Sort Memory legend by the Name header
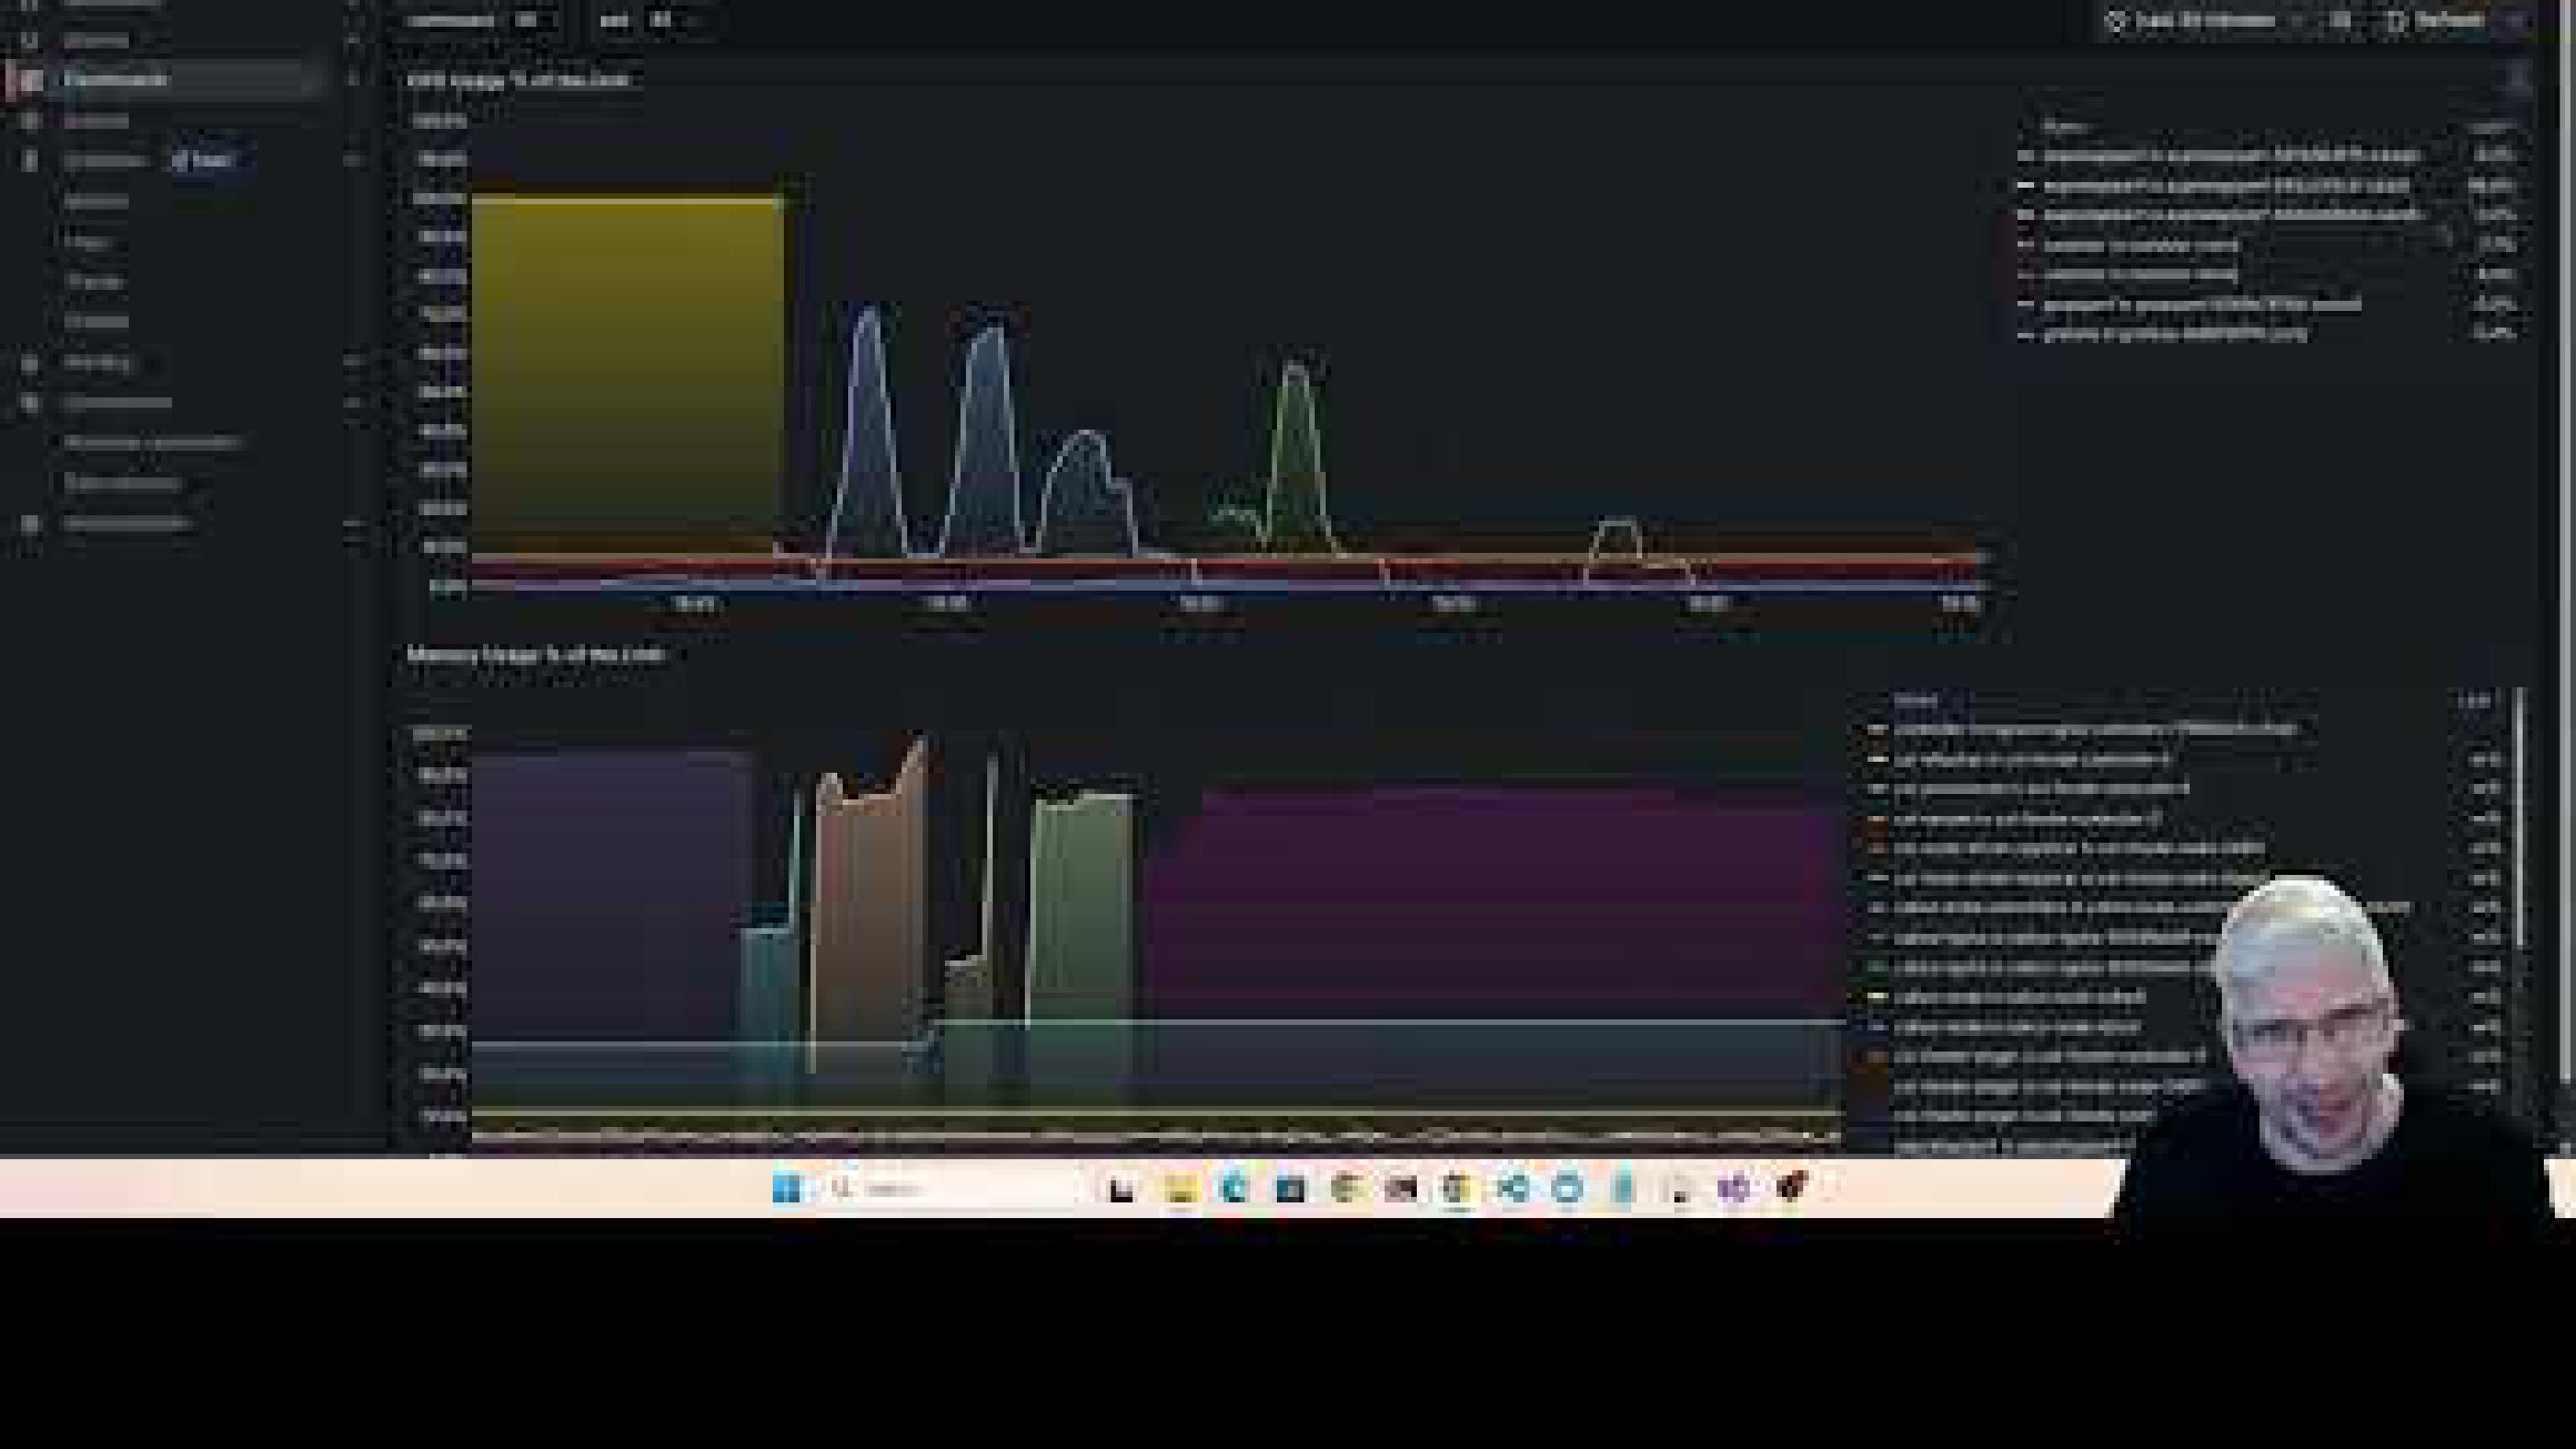The width and height of the screenshot is (2576, 1449). pos(1915,700)
